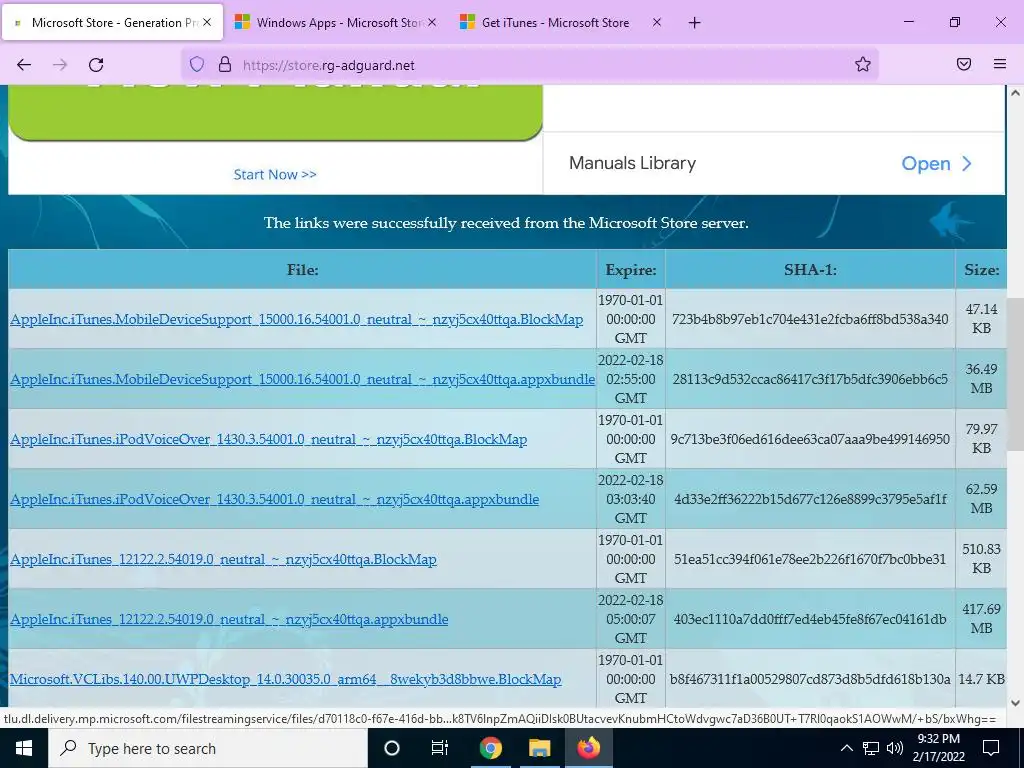Click the 36.49 MB size cell

982,379
